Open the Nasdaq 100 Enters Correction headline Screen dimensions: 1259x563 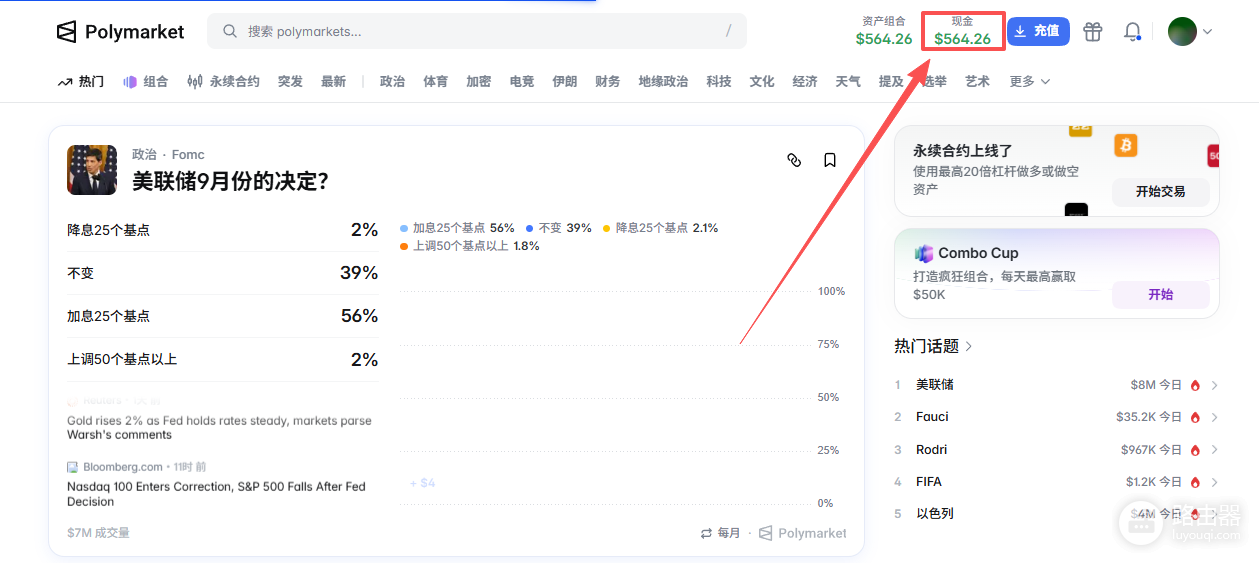pos(216,494)
